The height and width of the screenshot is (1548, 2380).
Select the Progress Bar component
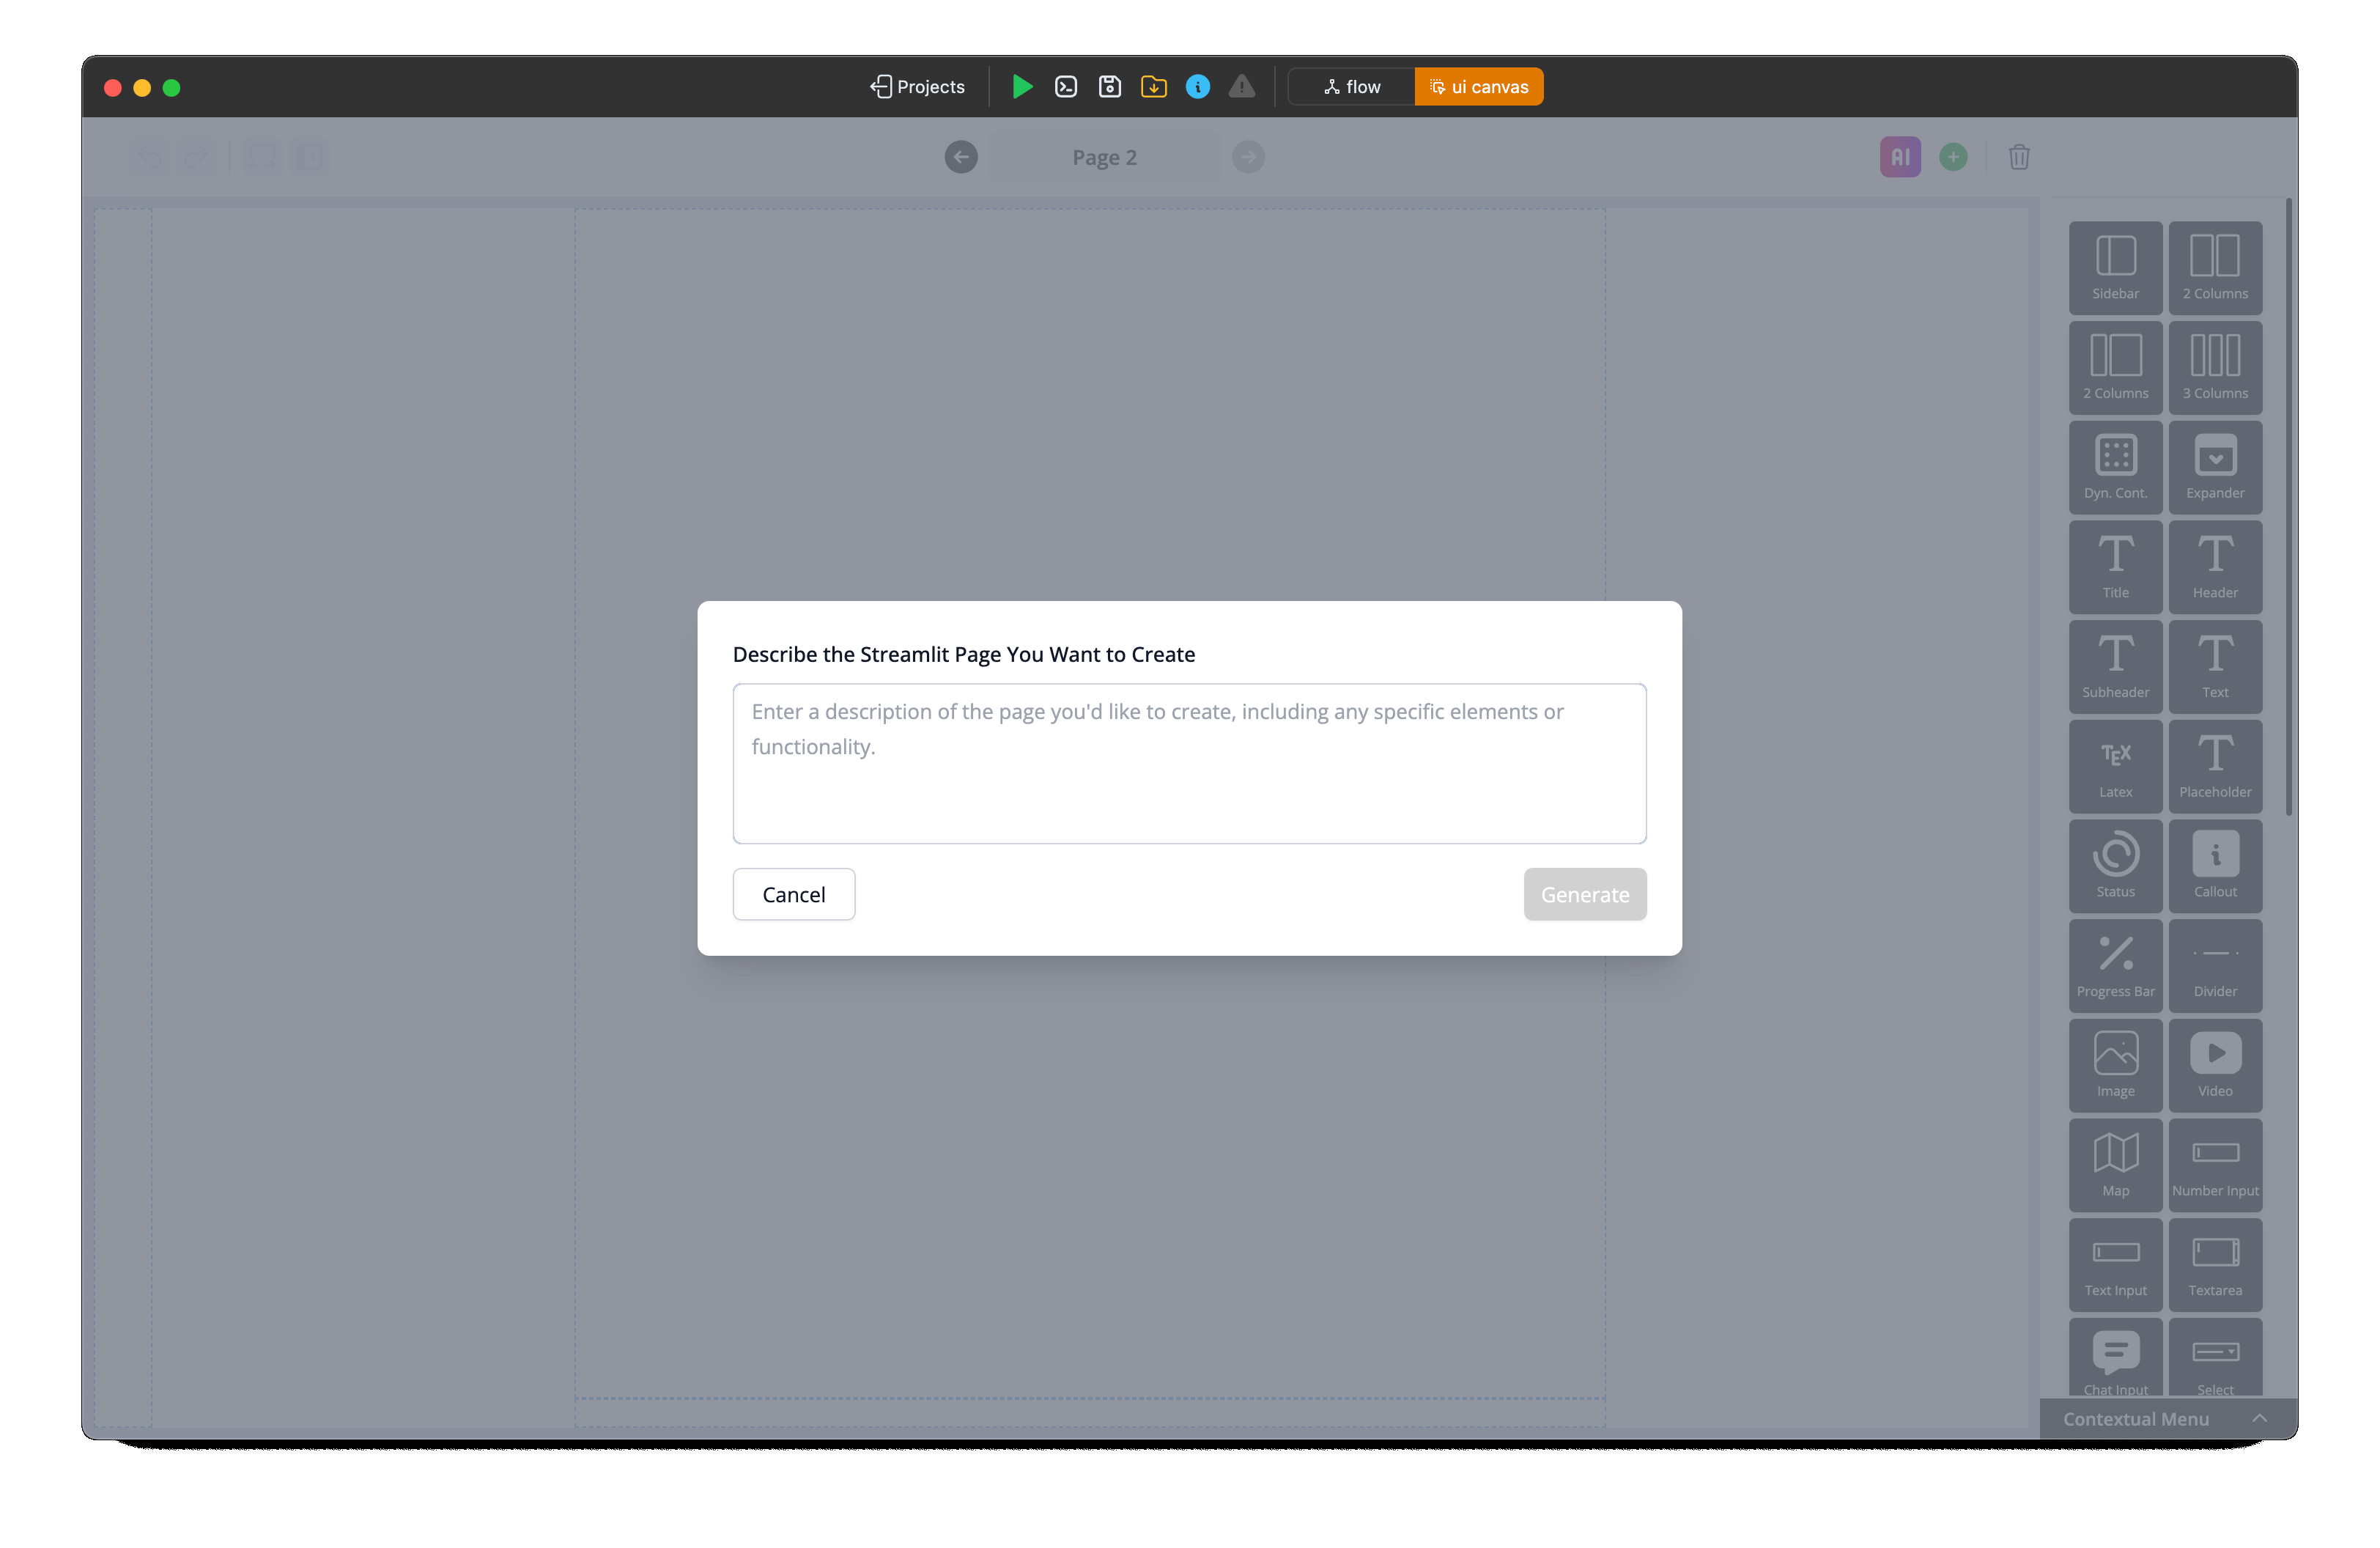click(2115, 965)
